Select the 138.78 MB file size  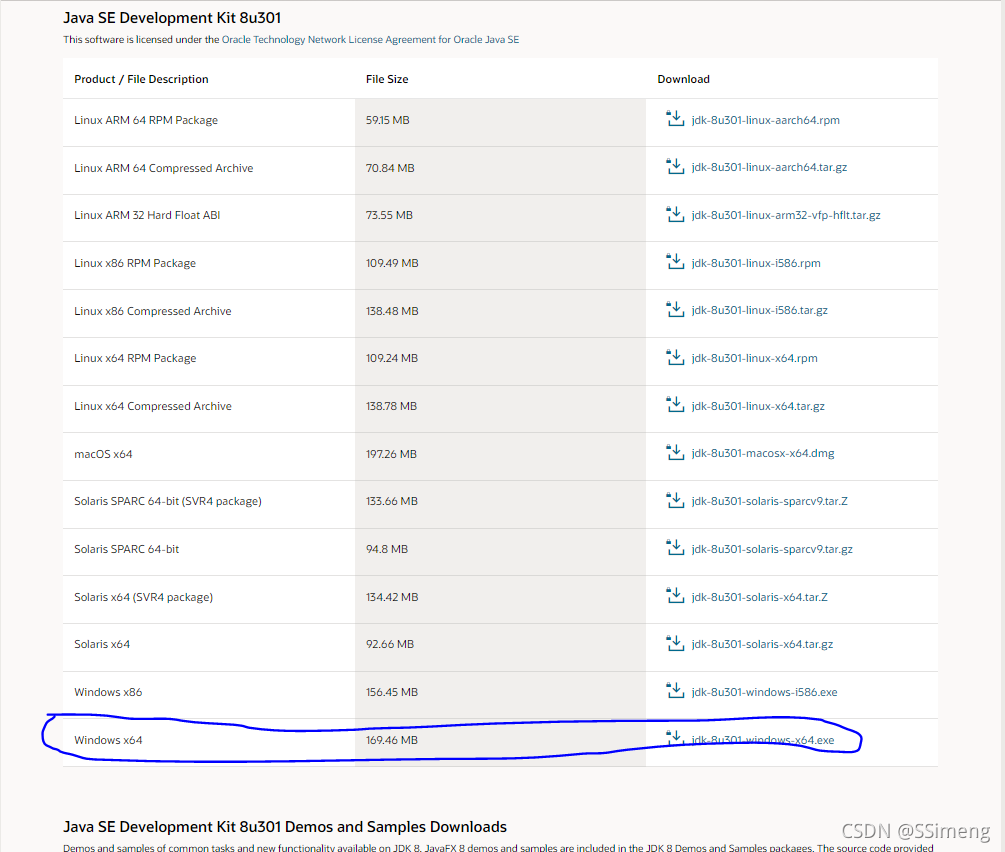tap(392, 406)
